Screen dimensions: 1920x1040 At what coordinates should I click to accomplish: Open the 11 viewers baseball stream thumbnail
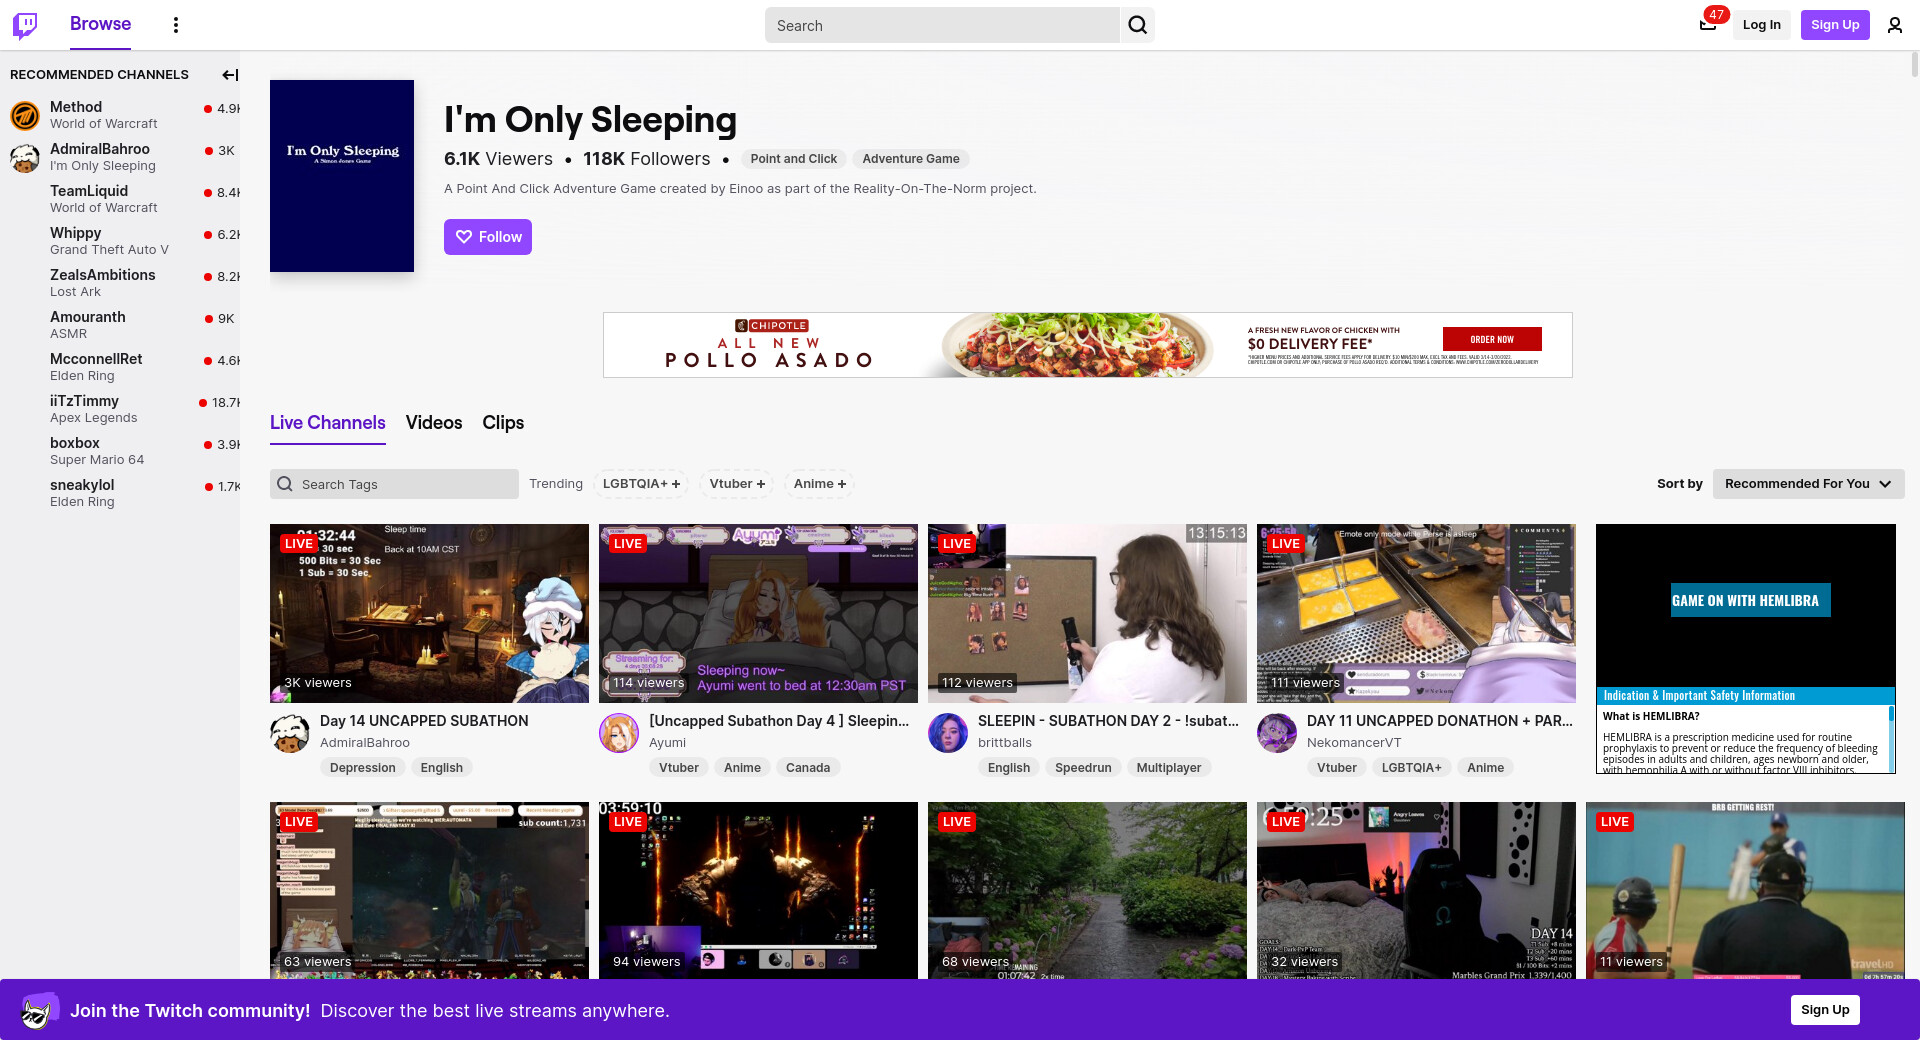[1745, 890]
